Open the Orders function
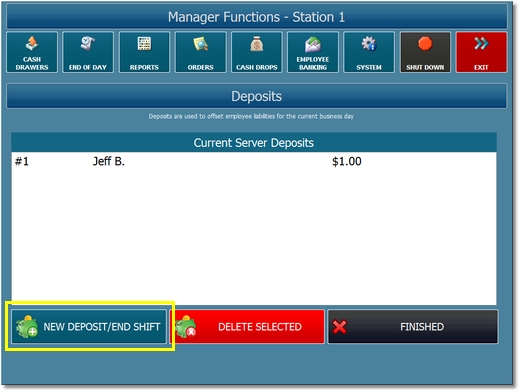520x392 pixels. pyautogui.click(x=200, y=52)
